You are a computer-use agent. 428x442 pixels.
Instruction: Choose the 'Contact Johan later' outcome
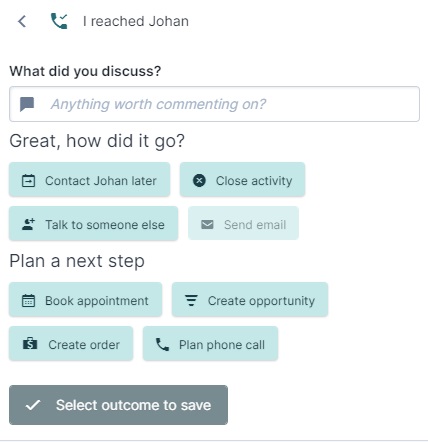90,180
